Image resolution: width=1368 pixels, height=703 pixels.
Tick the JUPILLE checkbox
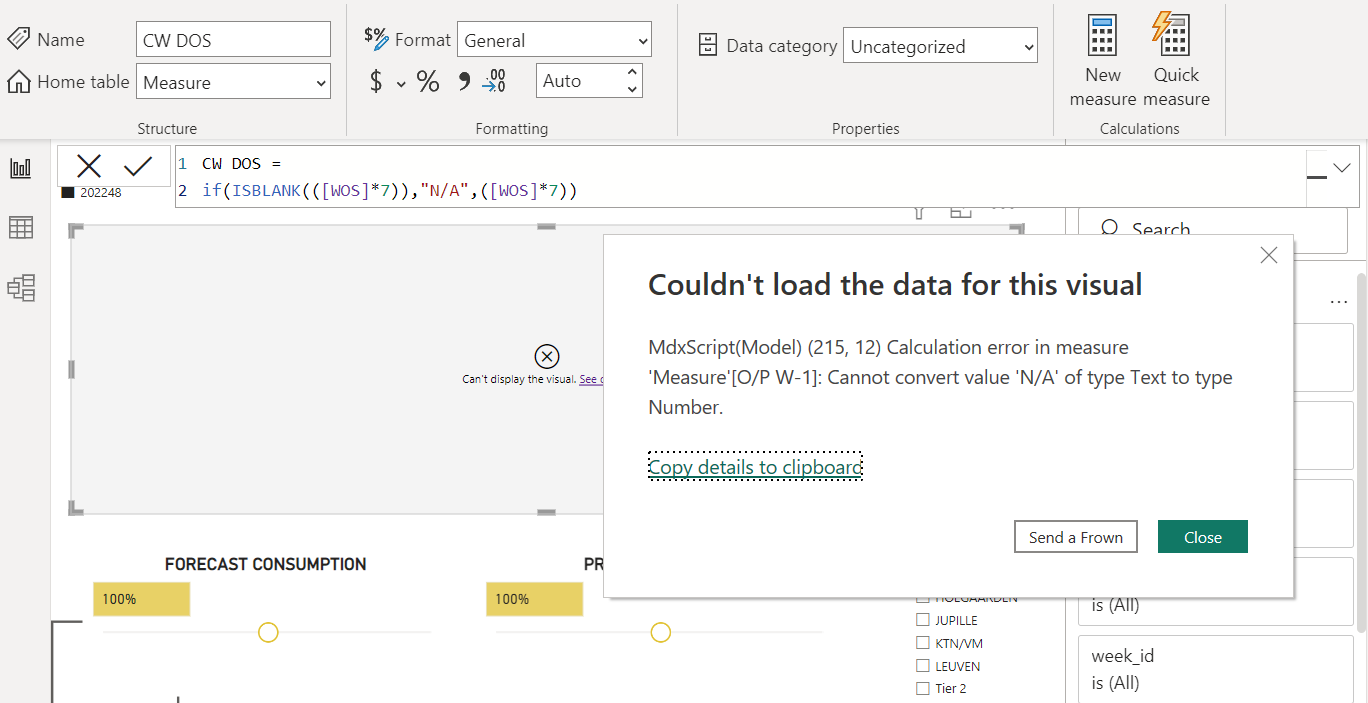coord(923,621)
